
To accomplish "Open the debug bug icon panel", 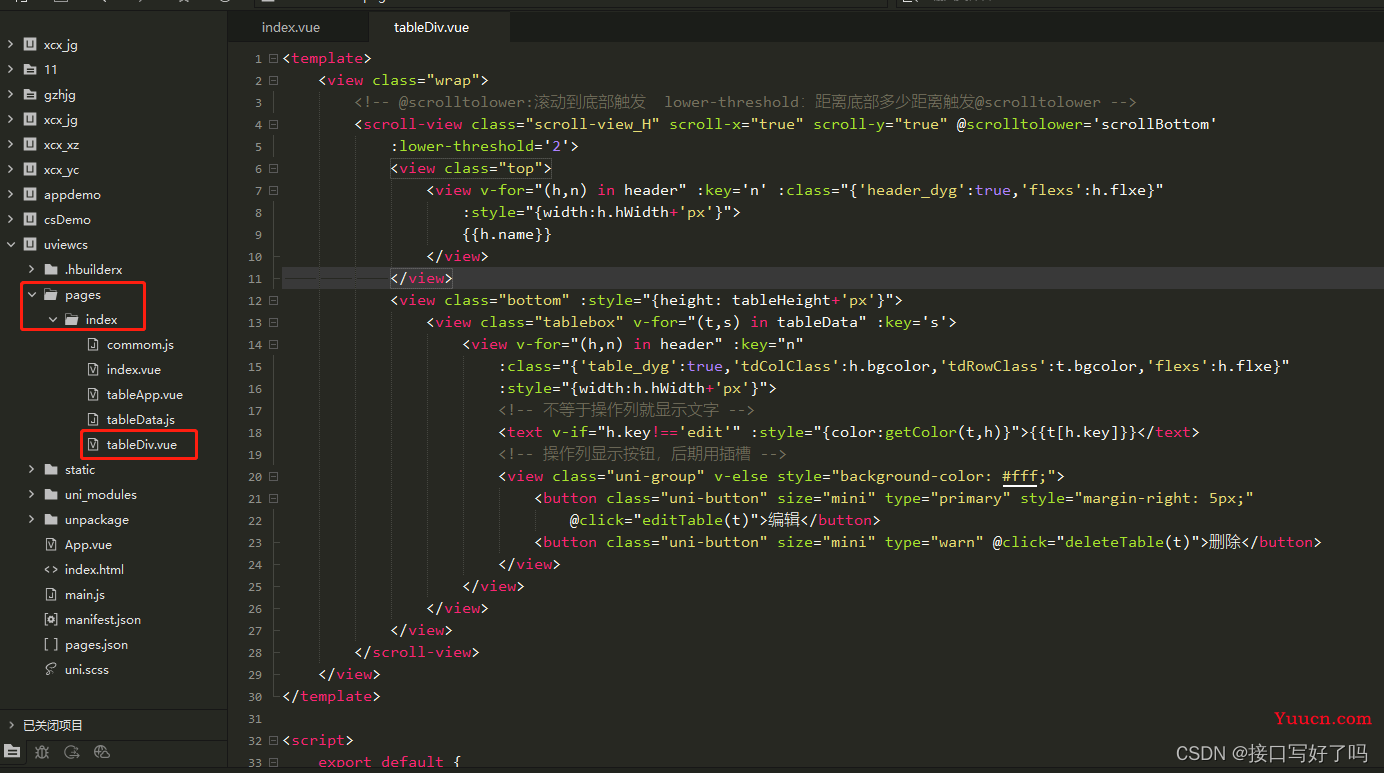I will coord(42,752).
